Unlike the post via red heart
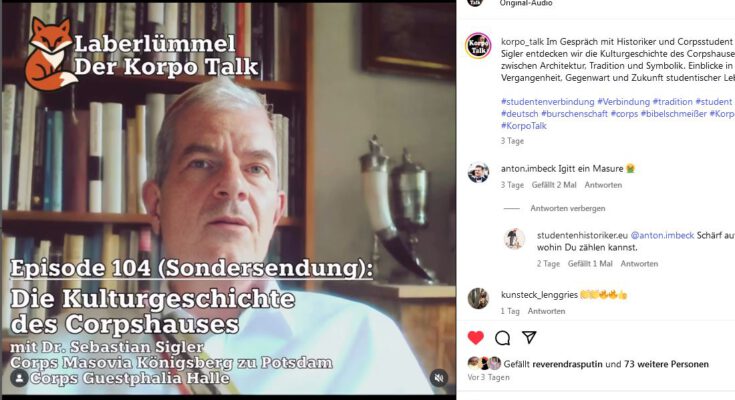735x400 pixels. (475, 338)
